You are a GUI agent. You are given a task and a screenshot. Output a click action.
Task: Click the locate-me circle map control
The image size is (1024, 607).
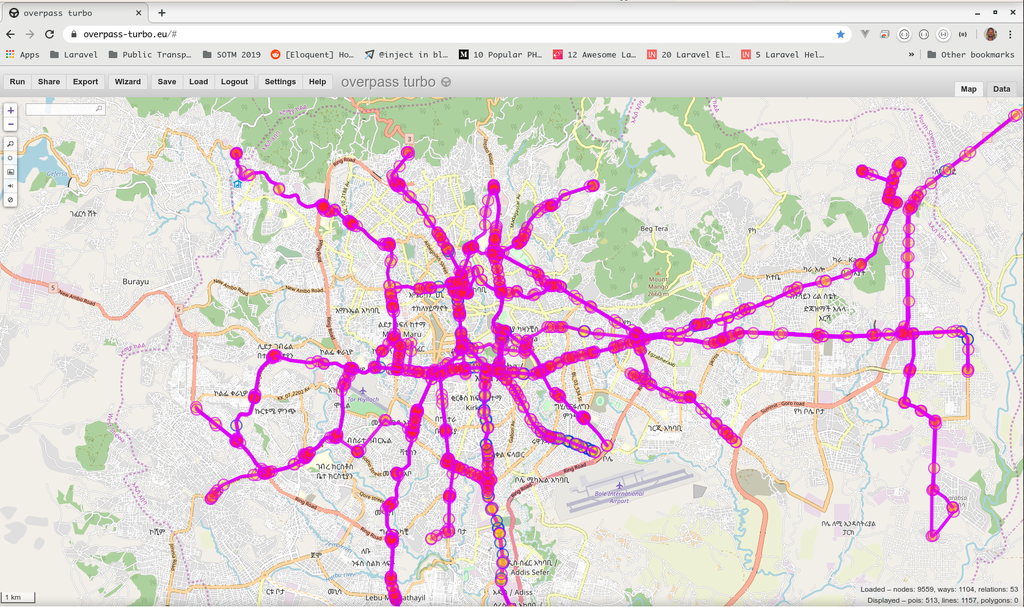click(x=10, y=158)
